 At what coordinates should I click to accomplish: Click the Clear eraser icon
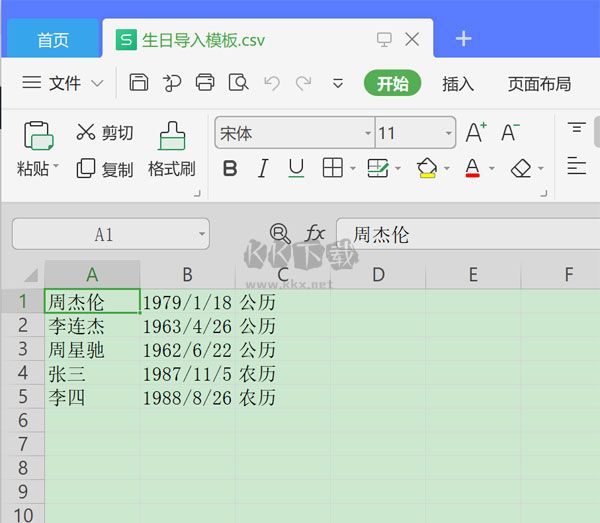click(521, 168)
